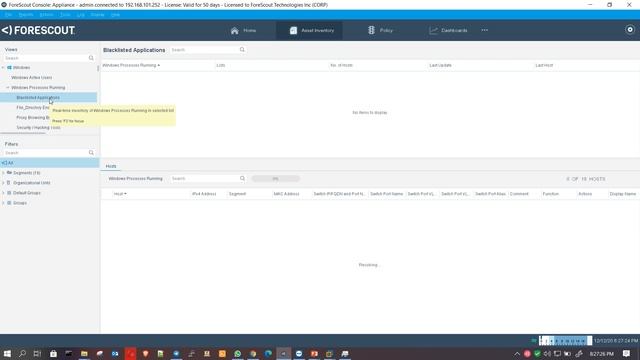Screen dimensions: 640x360
Task: Open the Dashboards tab
Action: [x=448, y=30]
